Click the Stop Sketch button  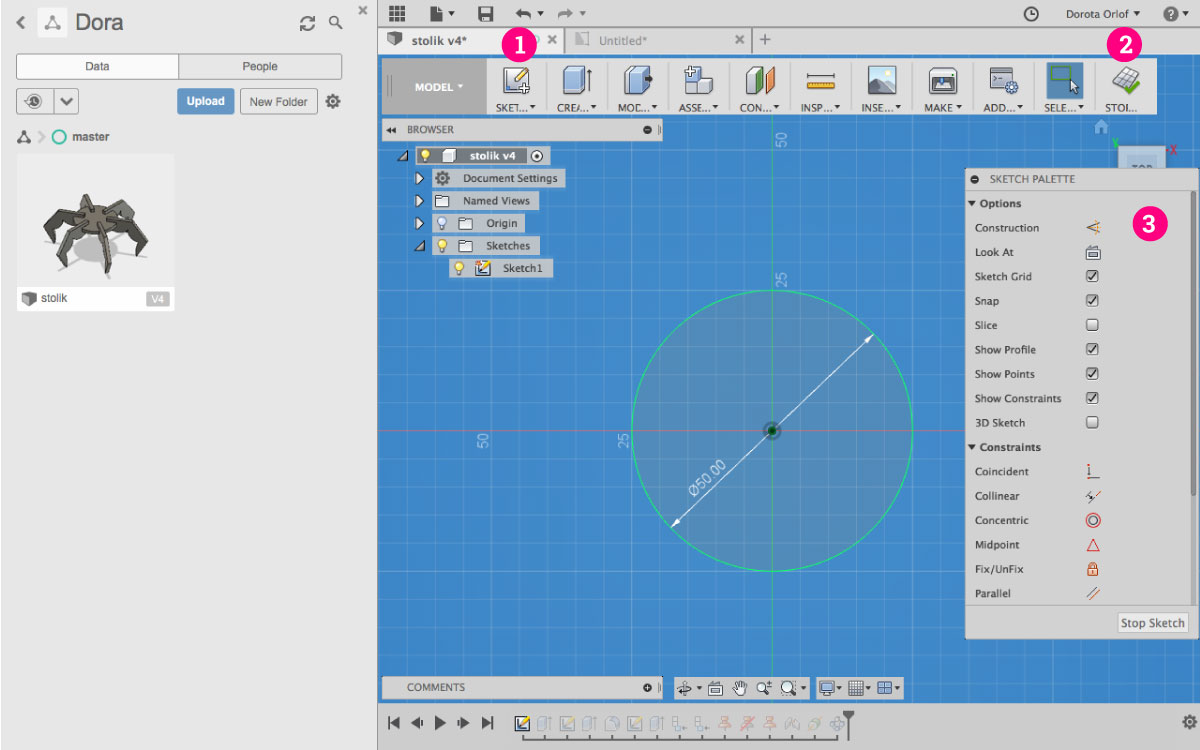1152,622
